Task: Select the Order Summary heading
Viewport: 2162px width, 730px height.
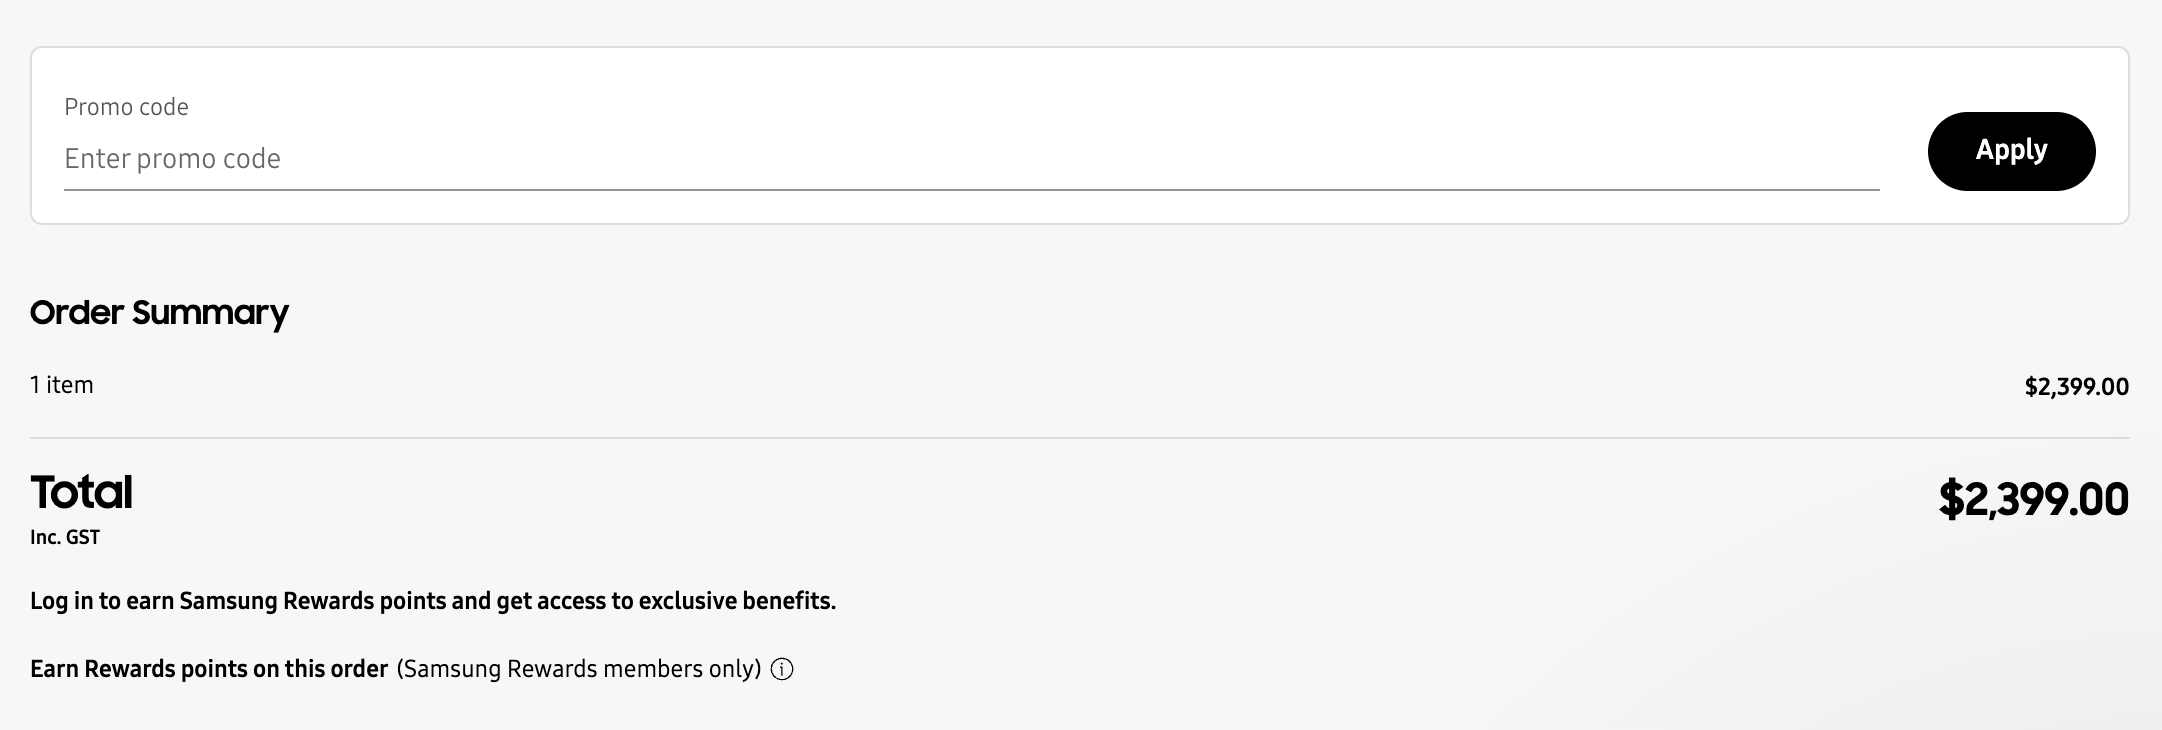Action: (159, 313)
